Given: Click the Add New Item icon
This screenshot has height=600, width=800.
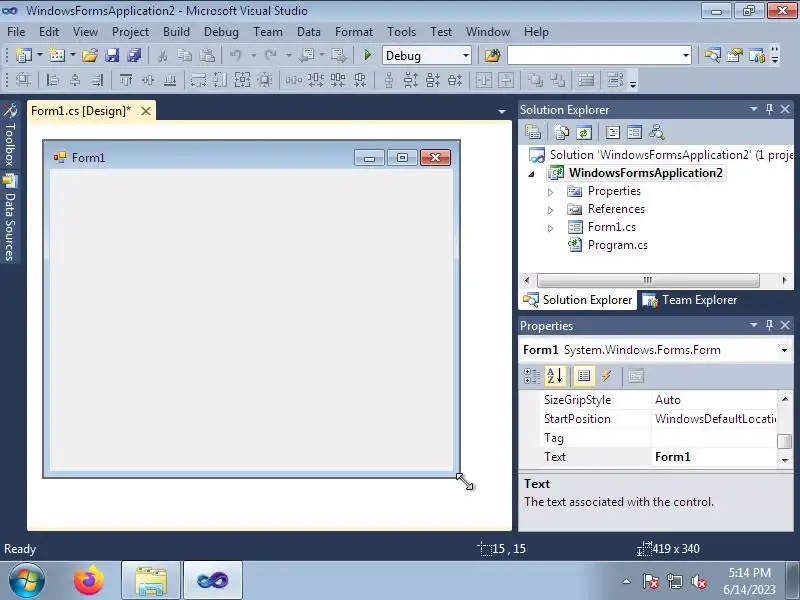Looking at the screenshot, I should tap(57, 55).
